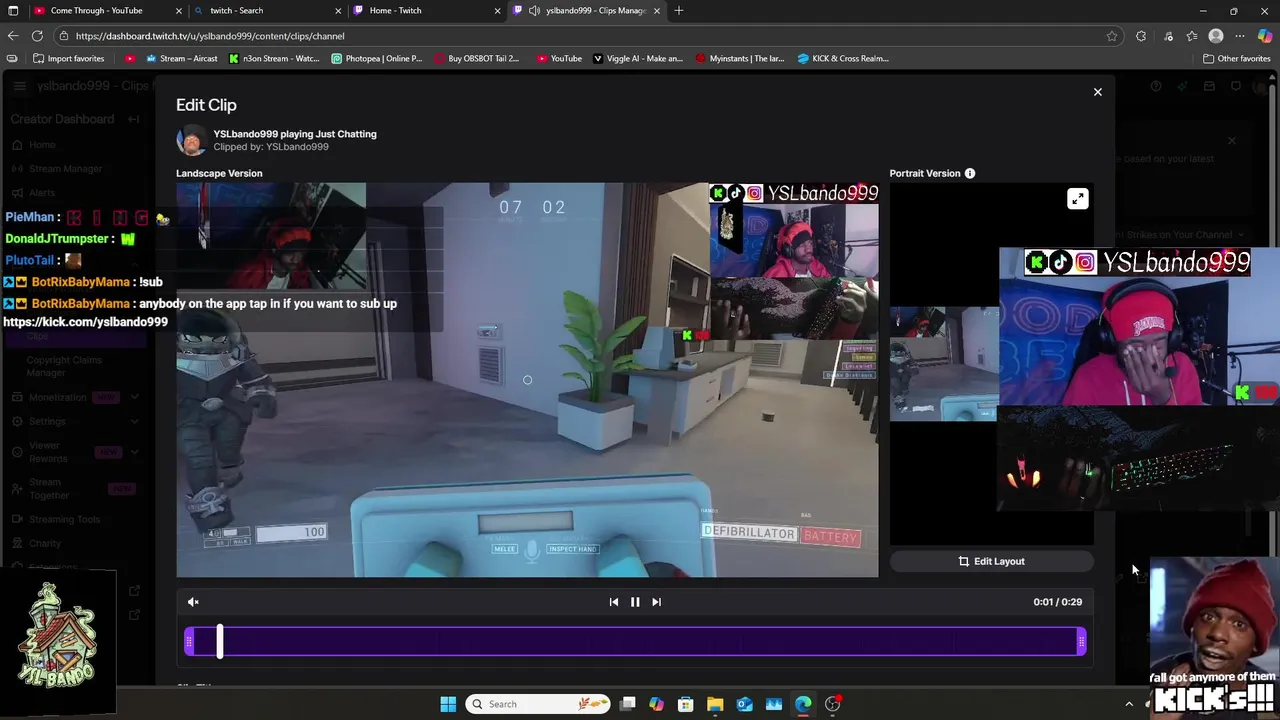1280x720 pixels.
Task: Open the Import favorites bookmark
Action: click(68, 58)
